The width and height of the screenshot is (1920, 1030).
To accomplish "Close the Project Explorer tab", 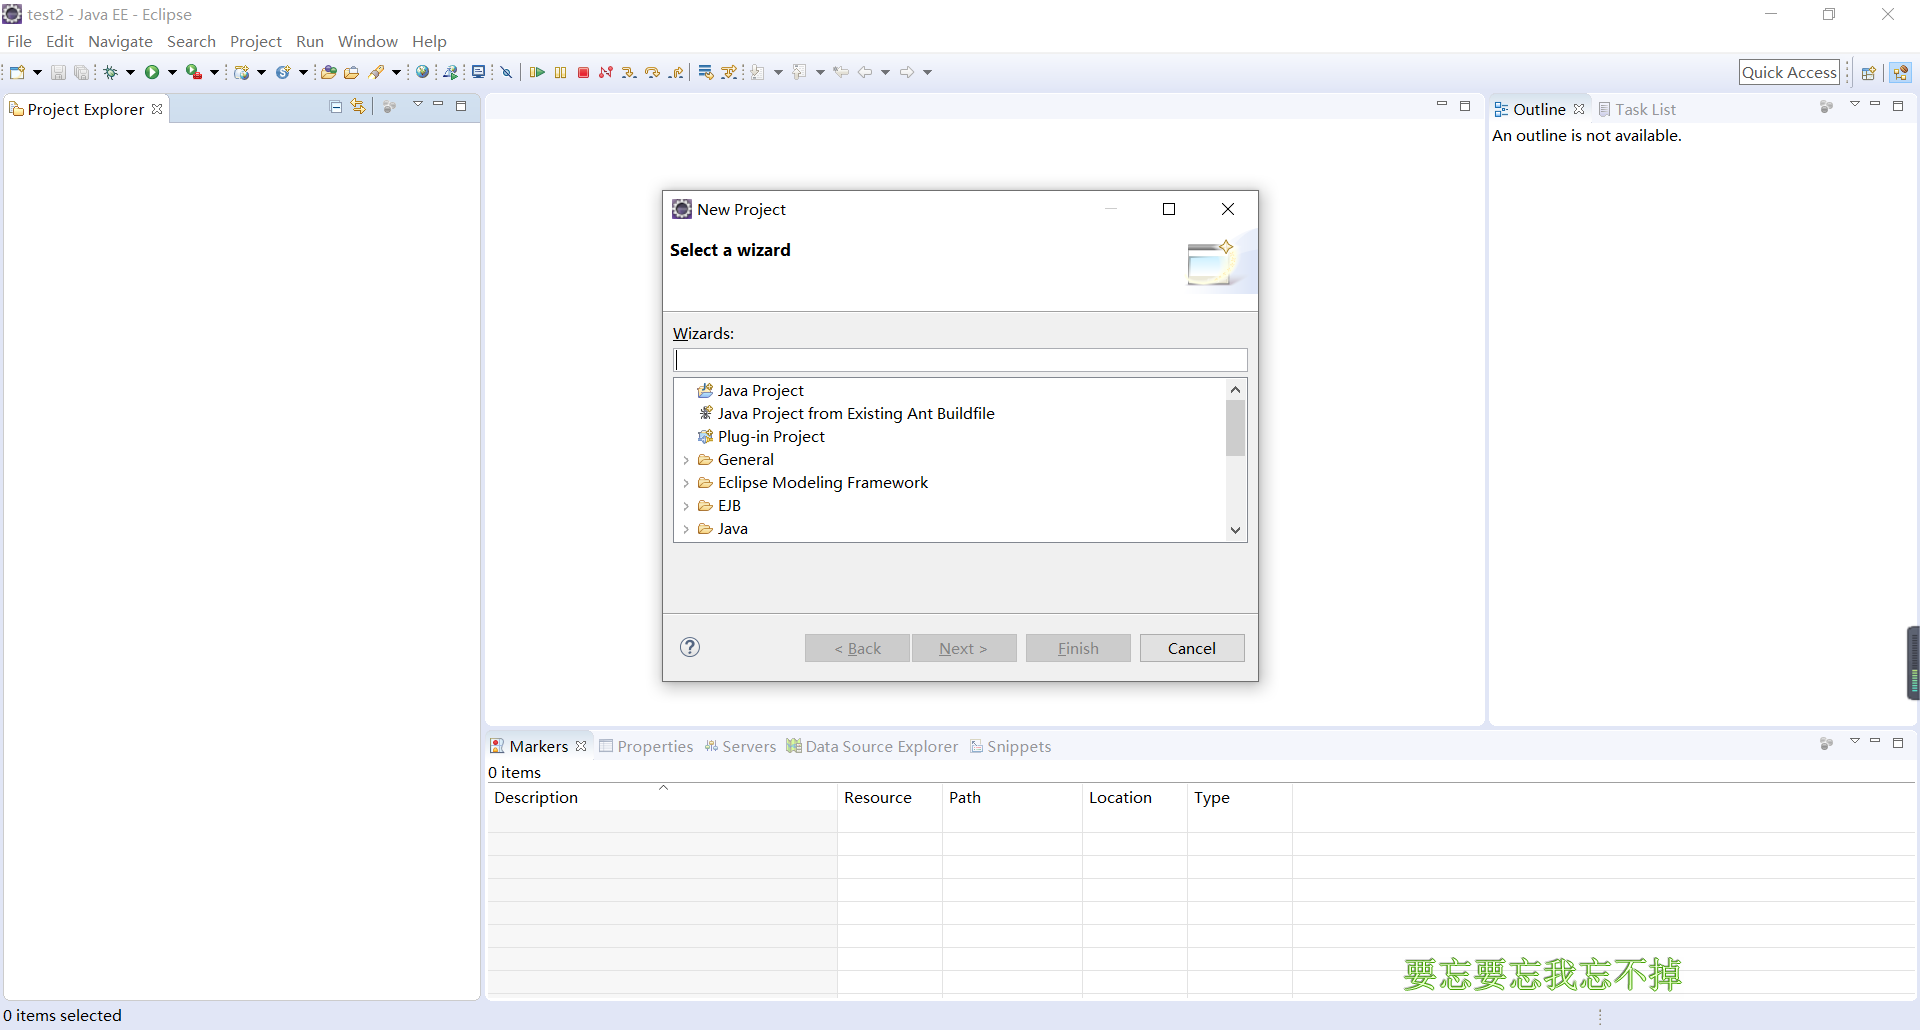I will (157, 109).
